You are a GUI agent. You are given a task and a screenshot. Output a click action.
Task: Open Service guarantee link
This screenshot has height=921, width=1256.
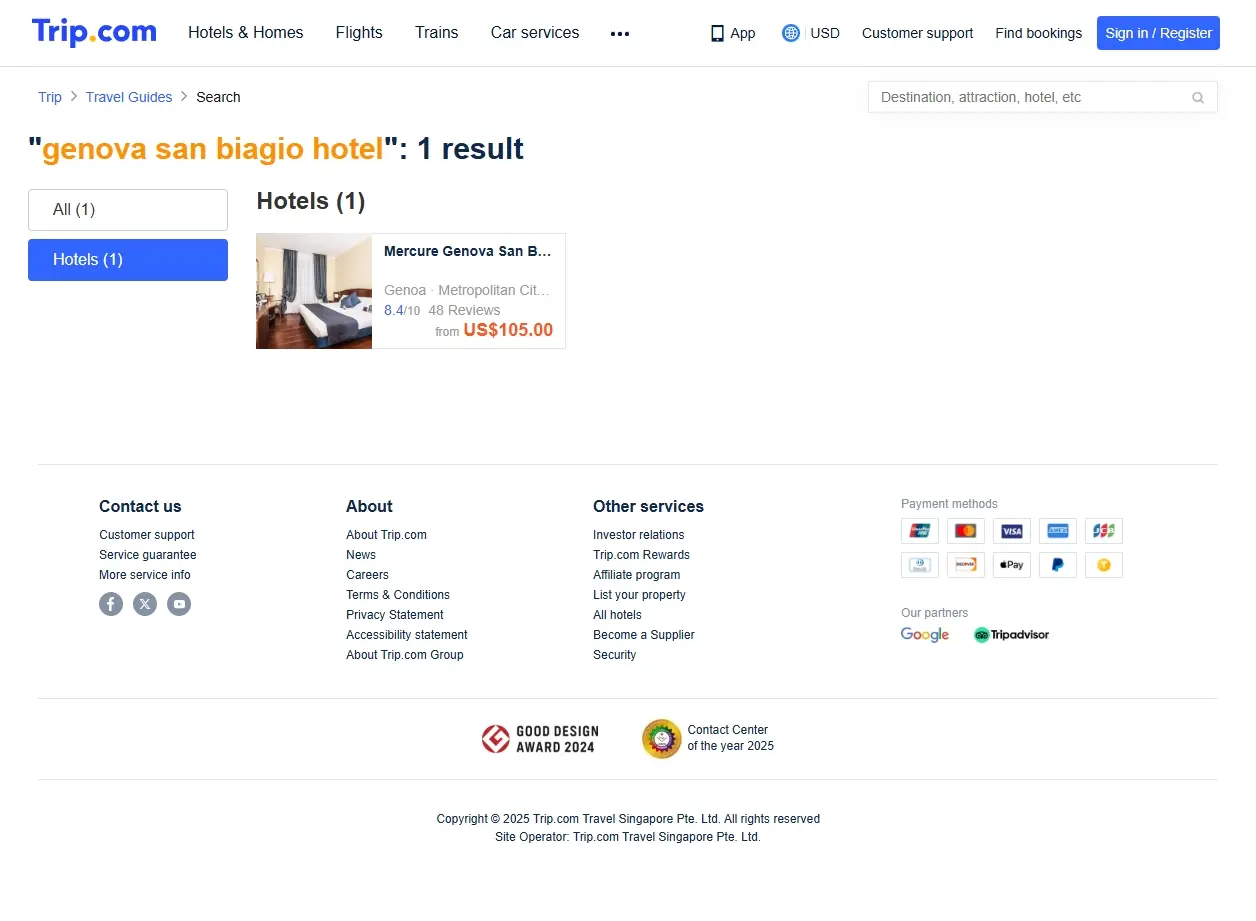point(148,555)
